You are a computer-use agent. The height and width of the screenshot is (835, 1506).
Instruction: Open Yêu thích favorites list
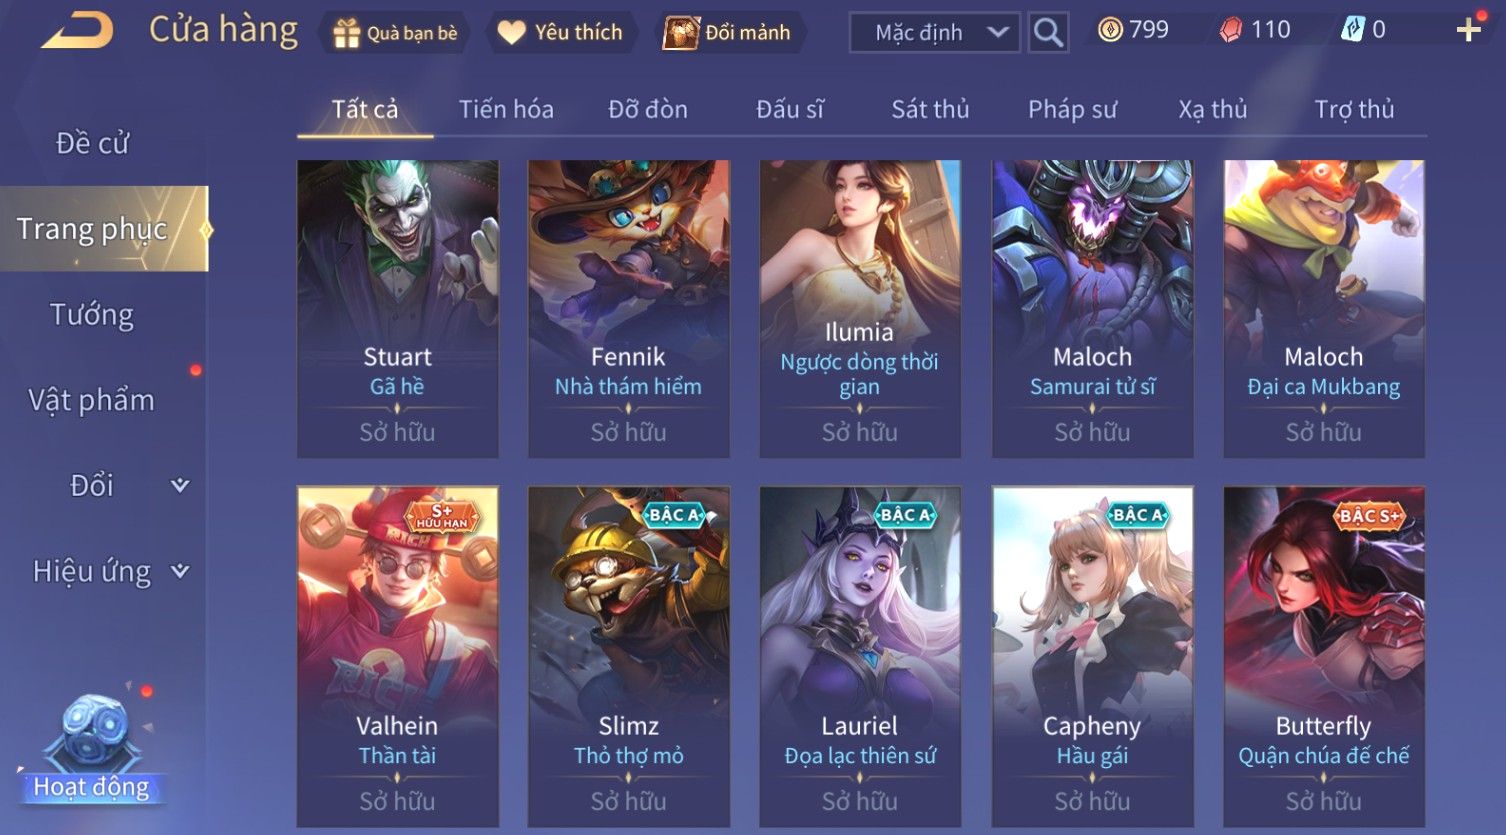click(x=561, y=33)
